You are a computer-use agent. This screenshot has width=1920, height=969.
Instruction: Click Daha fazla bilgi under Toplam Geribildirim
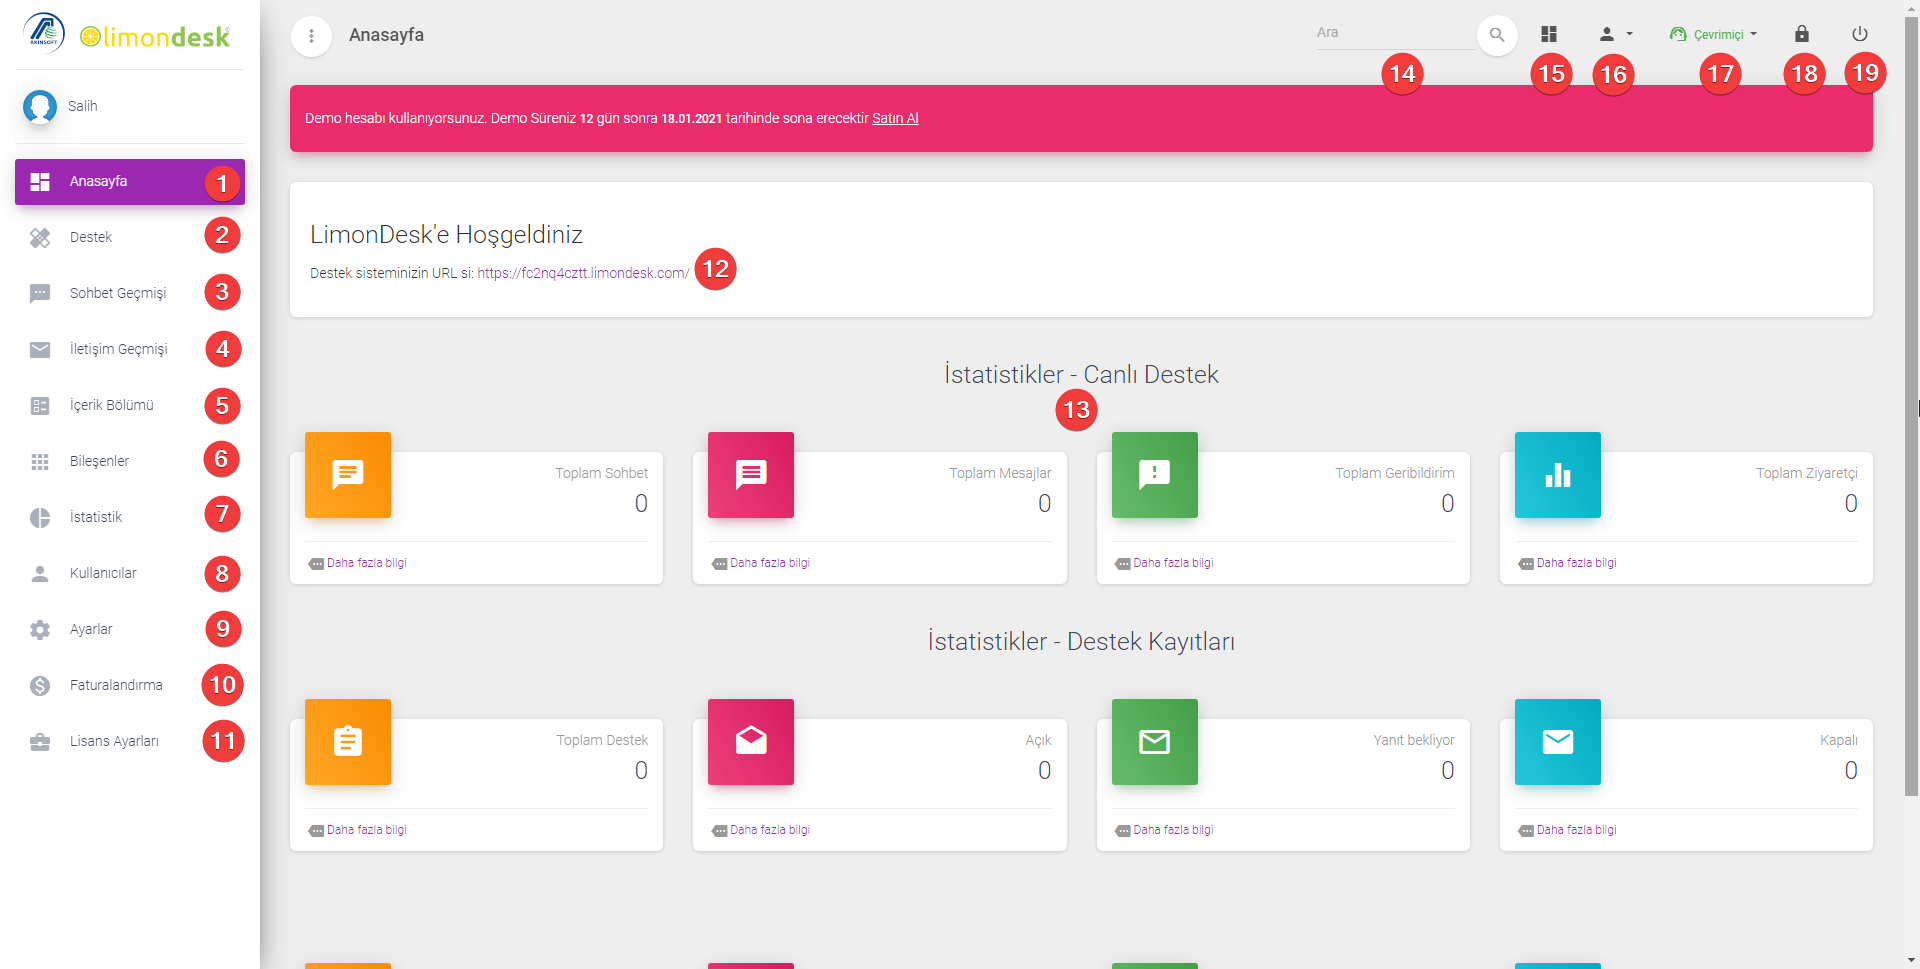pos(1173,563)
